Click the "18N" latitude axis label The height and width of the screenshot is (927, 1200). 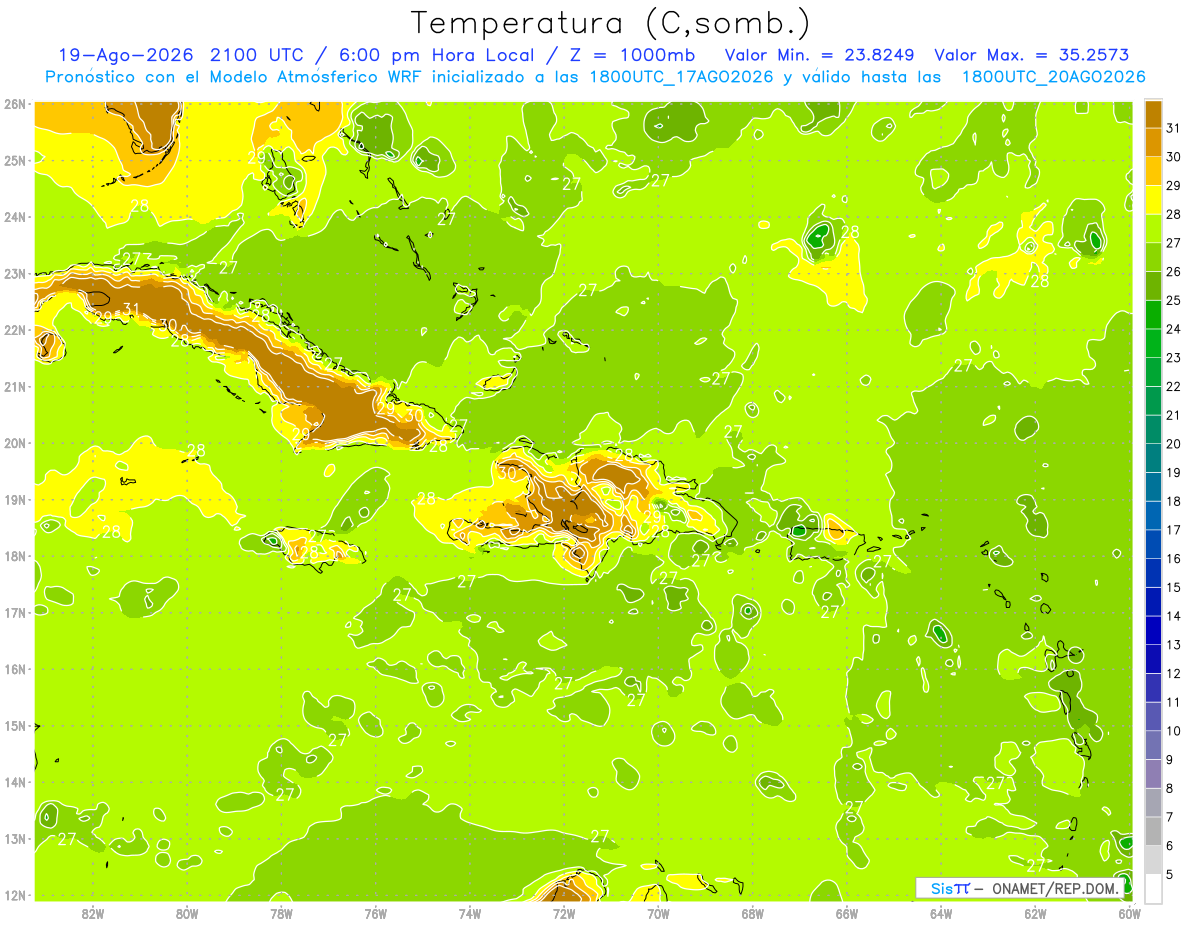pyautogui.click(x=14, y=555)
